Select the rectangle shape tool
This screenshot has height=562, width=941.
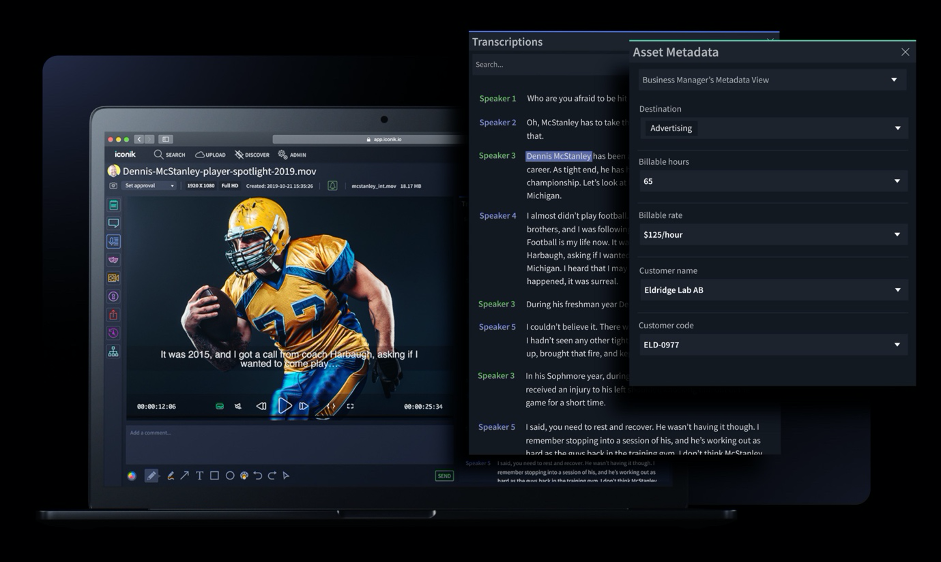(214, 476)
